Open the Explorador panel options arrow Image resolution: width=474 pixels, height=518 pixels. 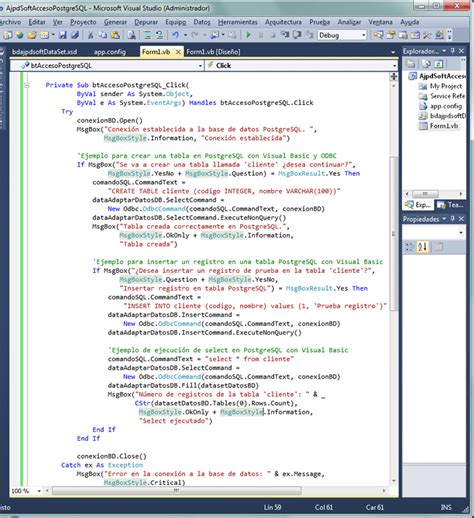point(444,51)
